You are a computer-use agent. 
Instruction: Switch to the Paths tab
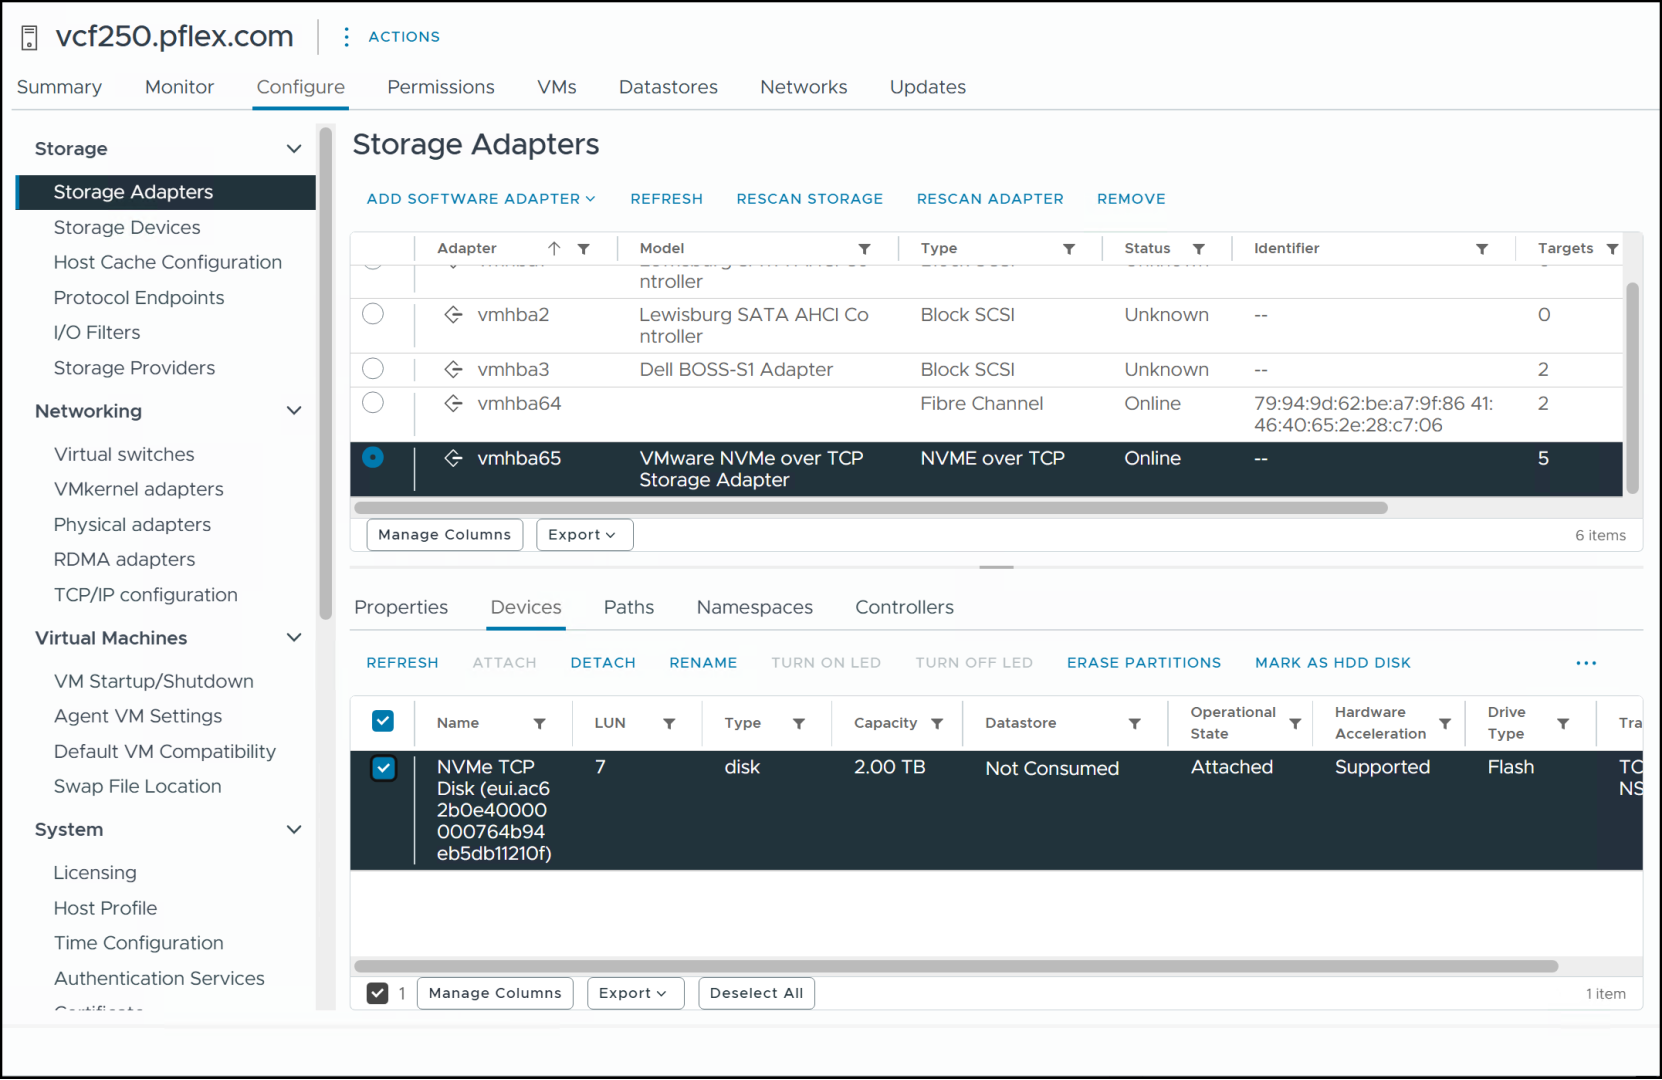(x=629, y=607)
